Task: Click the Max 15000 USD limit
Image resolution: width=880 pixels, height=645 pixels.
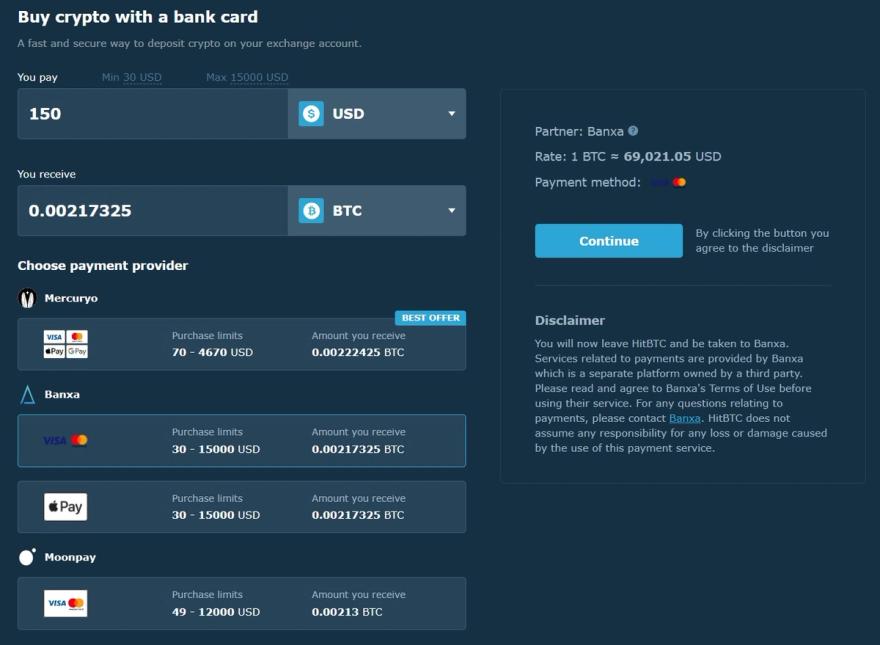Action: tap(247, 77)
